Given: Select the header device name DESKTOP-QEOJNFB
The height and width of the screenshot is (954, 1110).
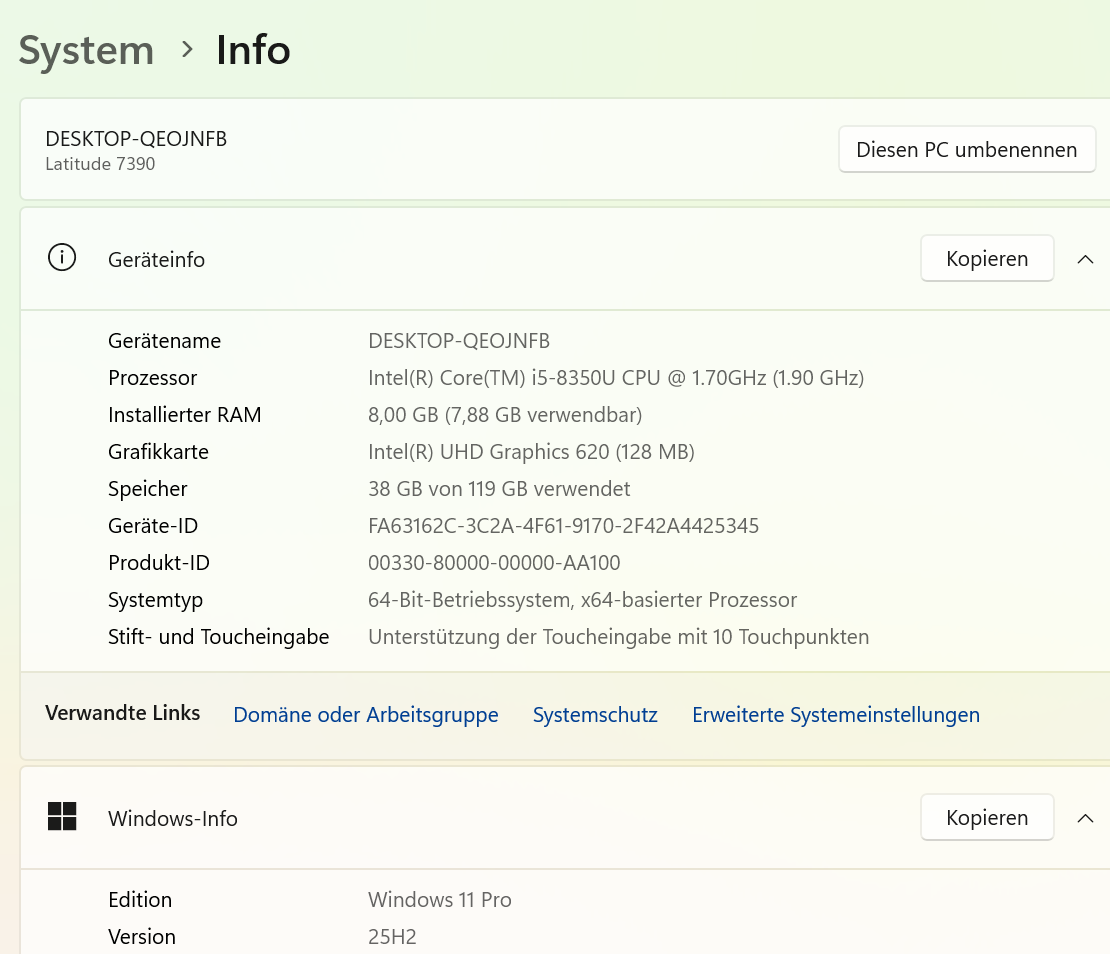Looking at the screenshot, I should click(136, 139).
